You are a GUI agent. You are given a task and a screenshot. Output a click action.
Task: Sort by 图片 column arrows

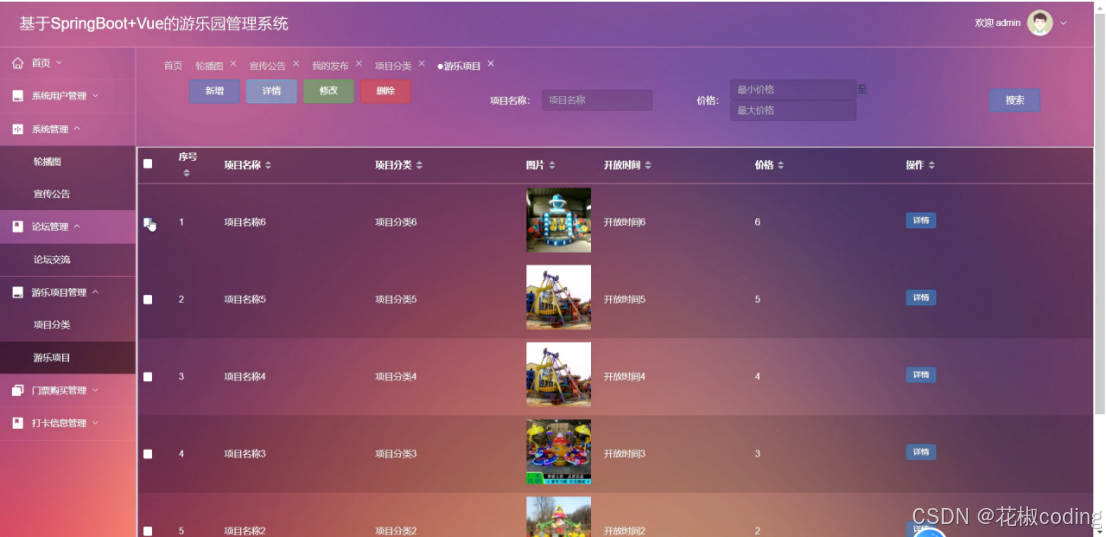[x=552, y=165]
